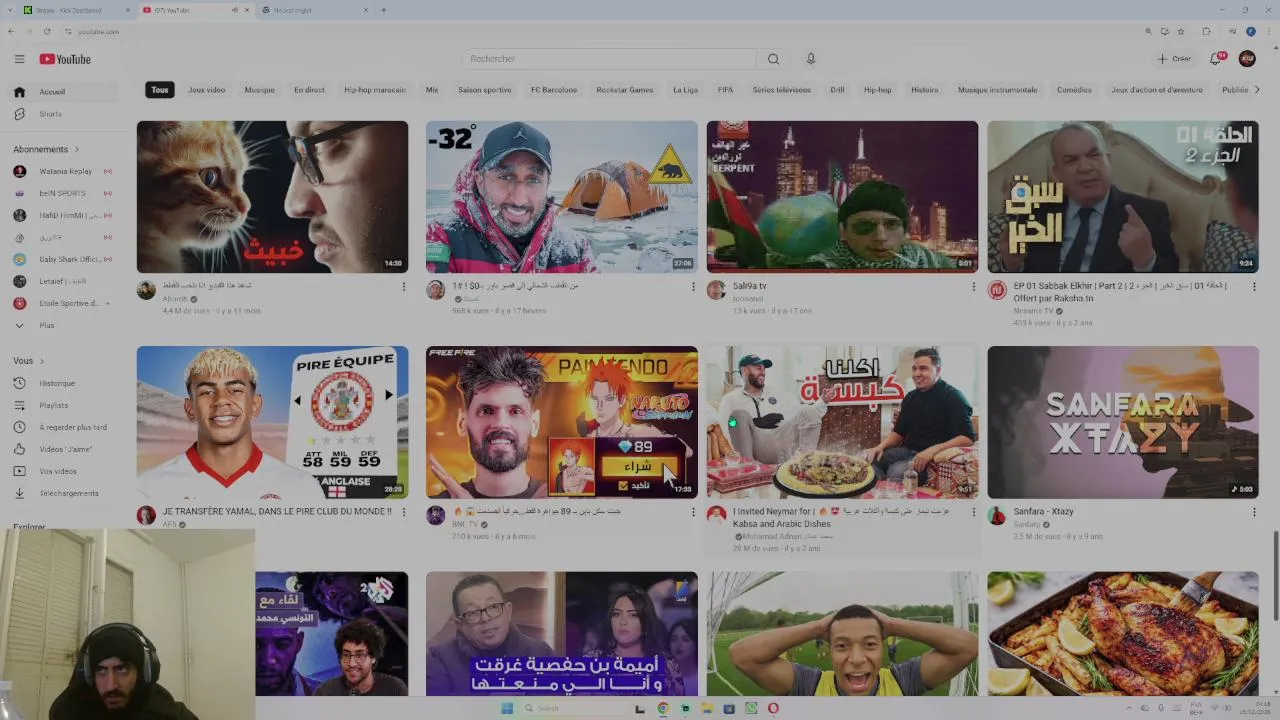This screenshot has width=1280, height=720.
Task: Select the La Liga filter chip
Action: (x=685, y=90)
